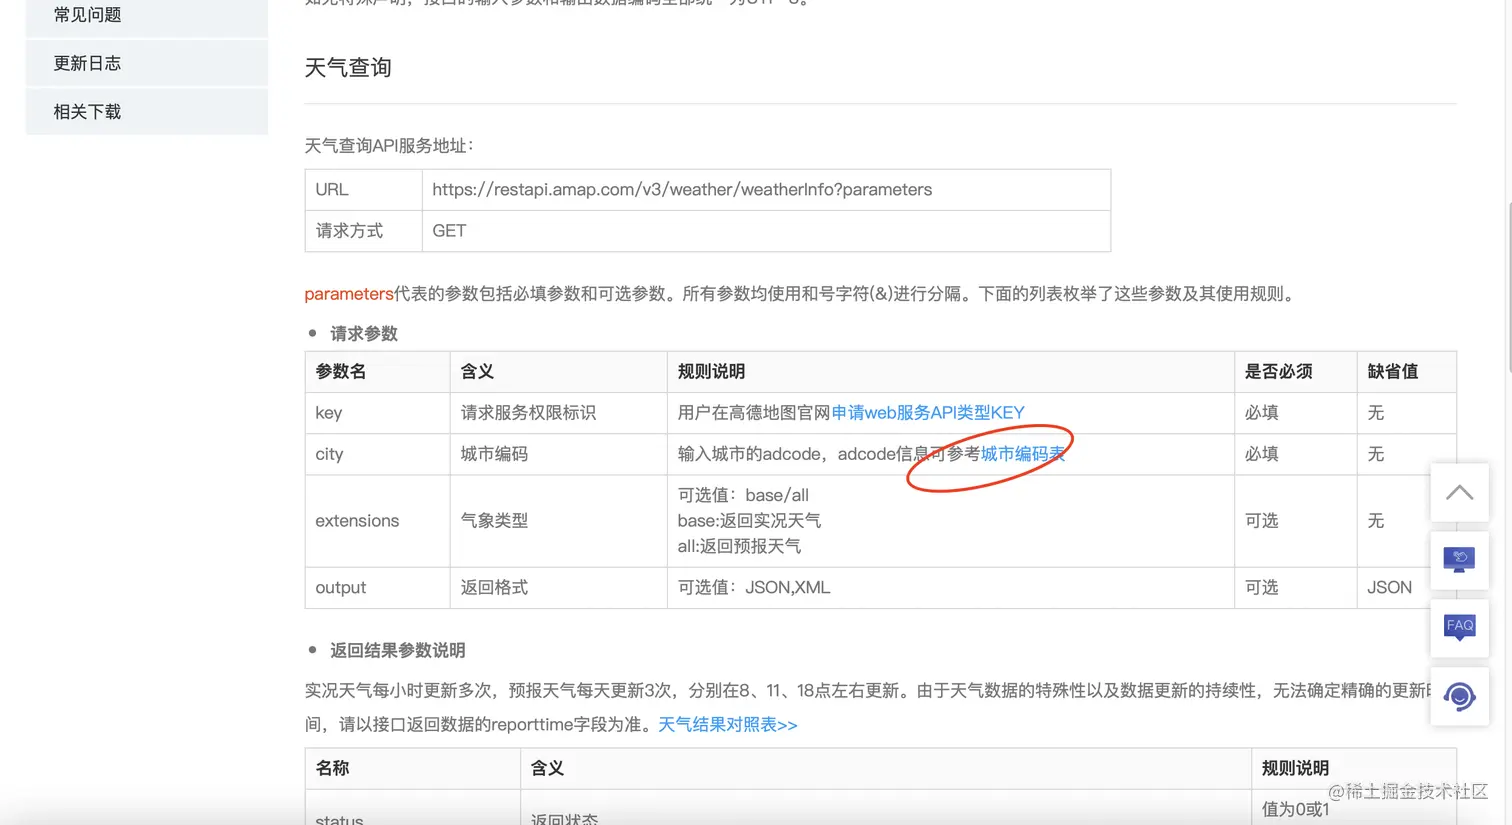Open the 天气结果对照表>> link
Viewport: 1512px width, 825px height.
pyautogui.click(x=727, y=724)
